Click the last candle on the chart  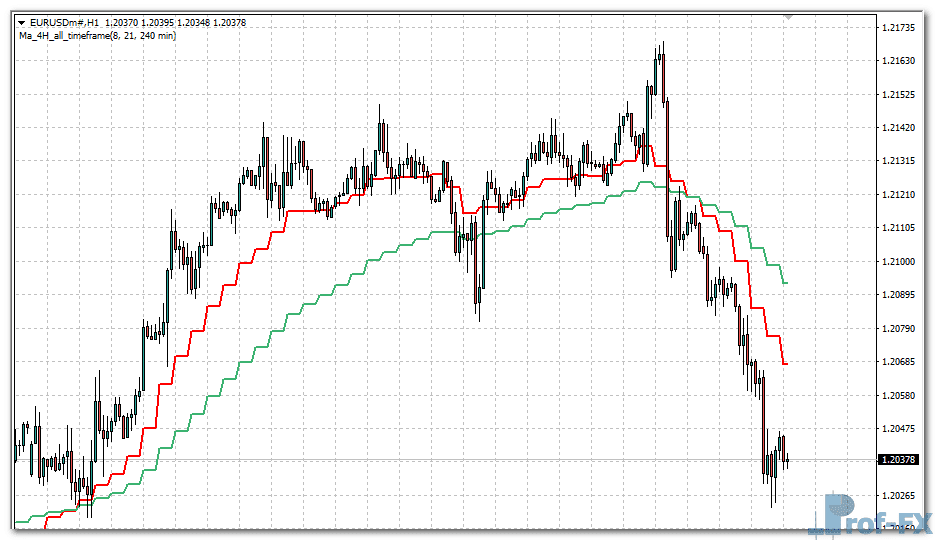pos(788,460)
